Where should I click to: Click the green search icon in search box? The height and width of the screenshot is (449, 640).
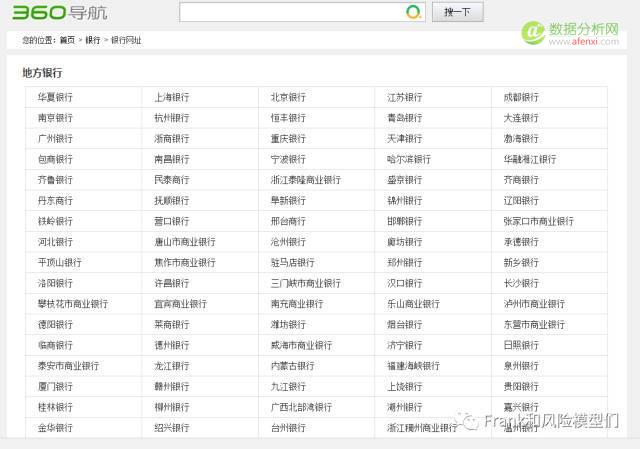coord(413,12)
